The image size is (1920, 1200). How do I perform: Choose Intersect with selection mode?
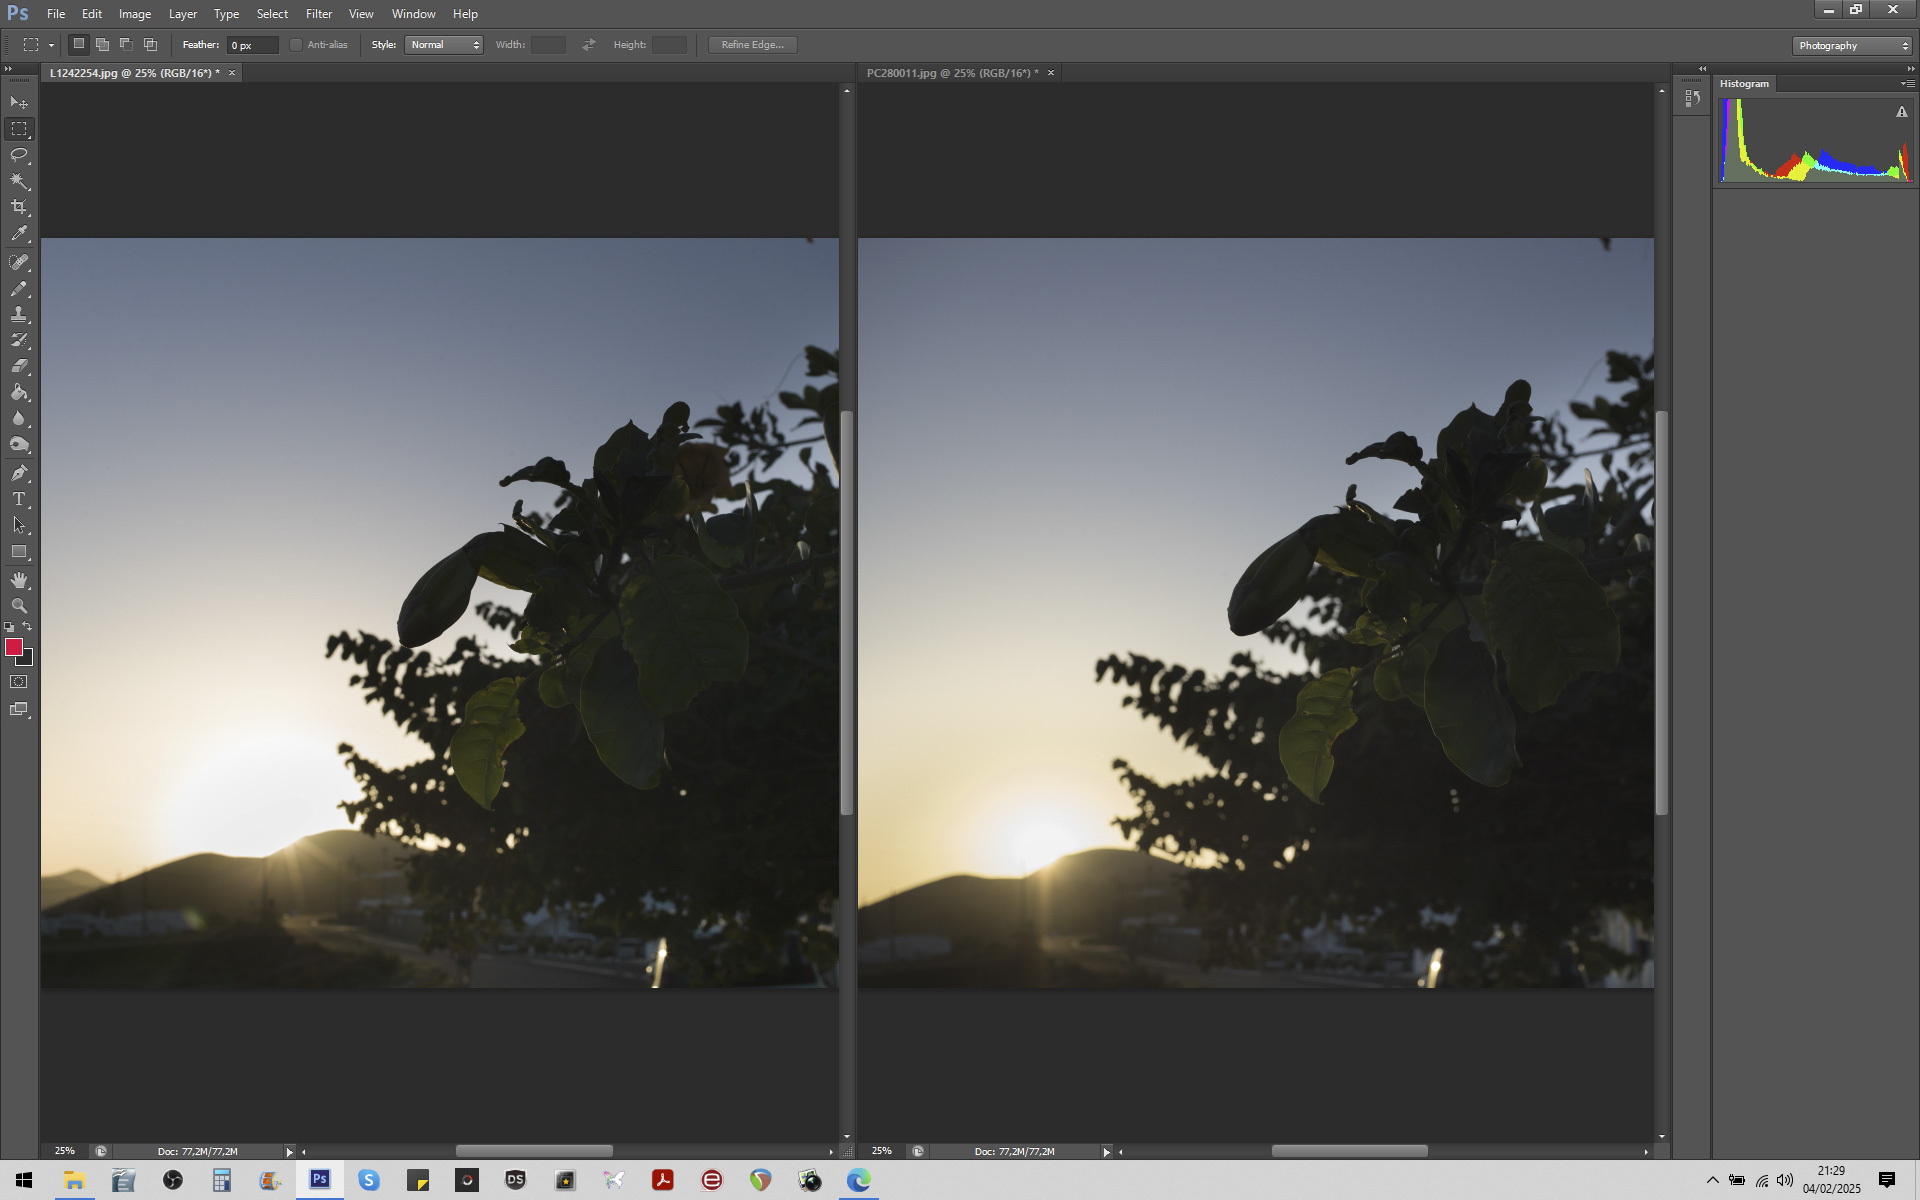pyautogui.click(x=150, y=45)
